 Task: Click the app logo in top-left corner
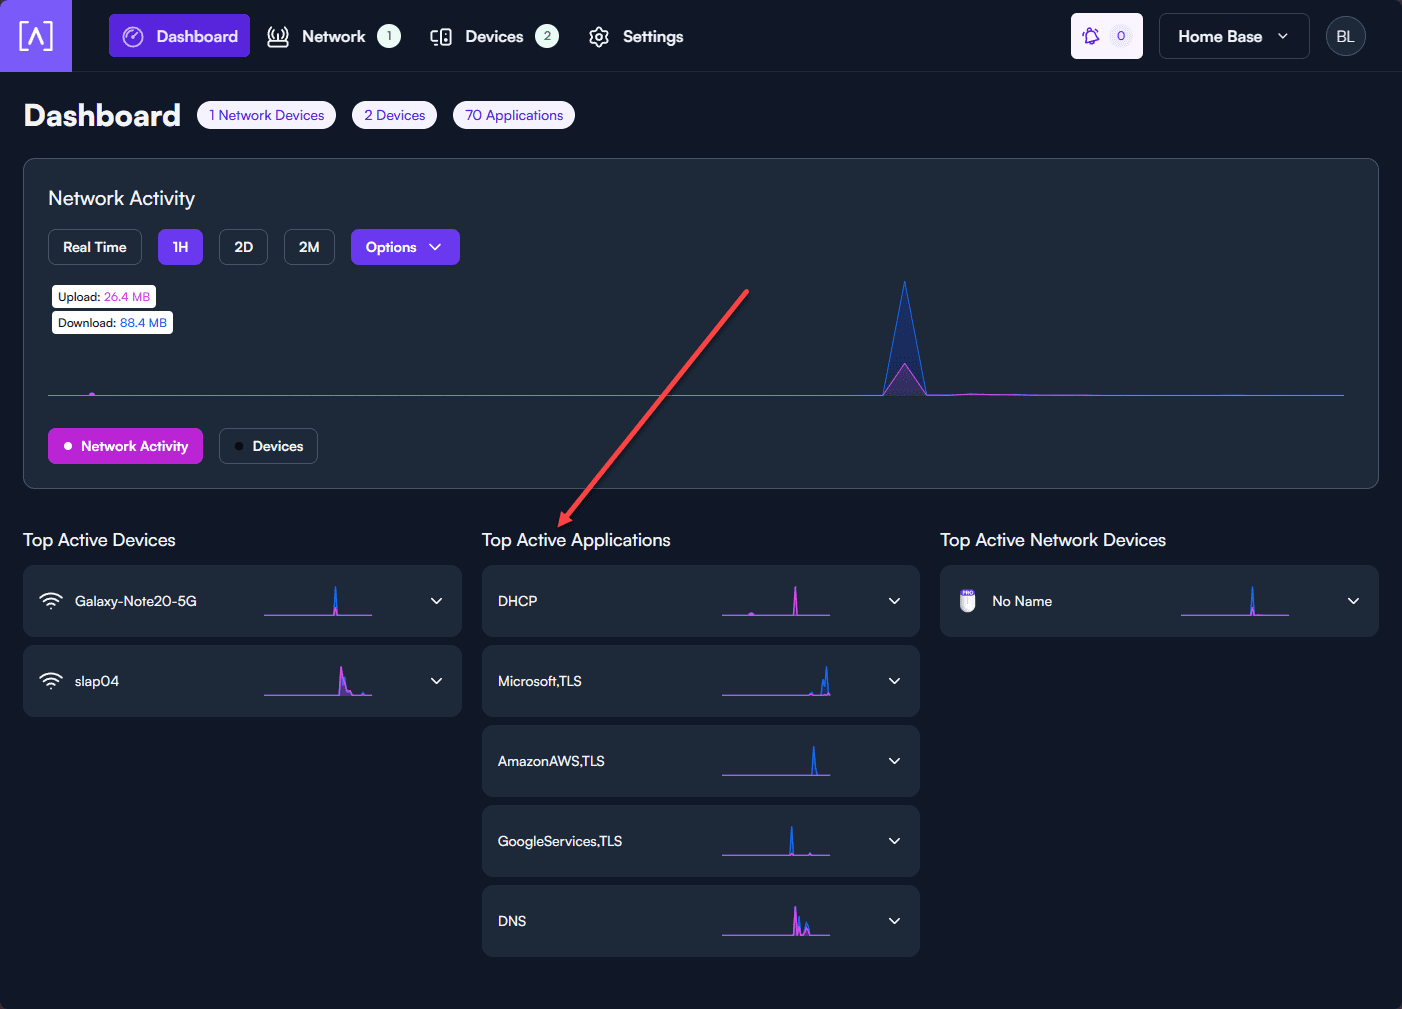[36, 36]
